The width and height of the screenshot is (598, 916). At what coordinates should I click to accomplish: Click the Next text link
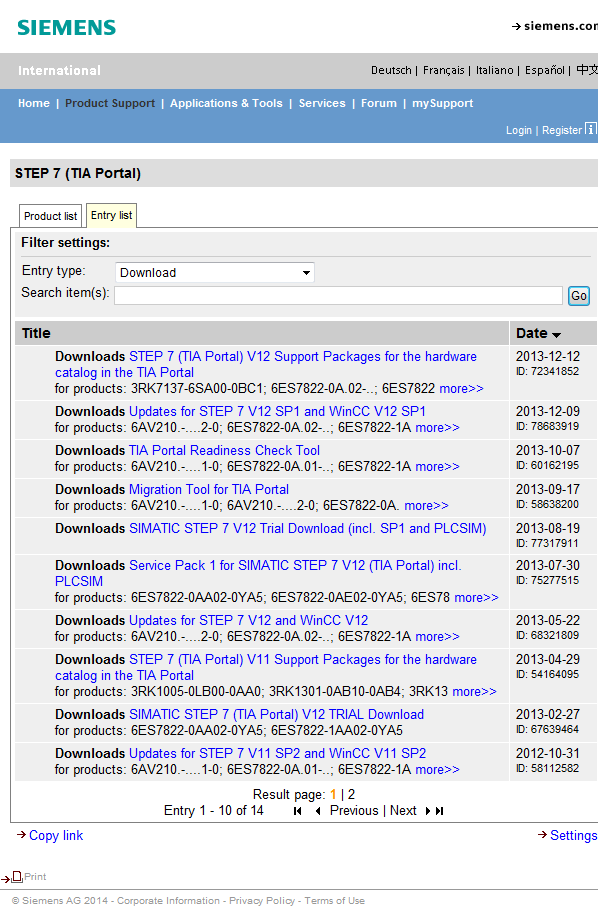[x=403, y=811]
